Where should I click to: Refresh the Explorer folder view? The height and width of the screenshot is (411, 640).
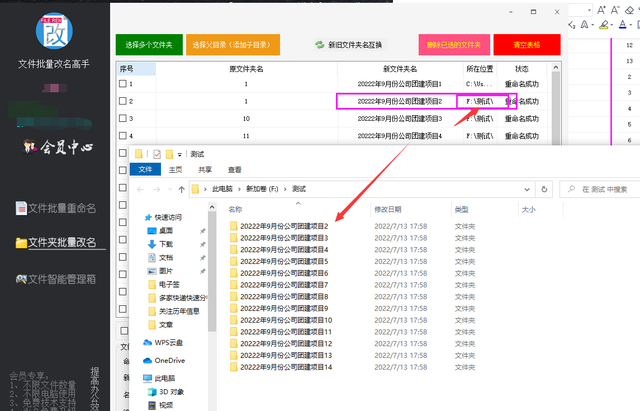pos(544,189)
